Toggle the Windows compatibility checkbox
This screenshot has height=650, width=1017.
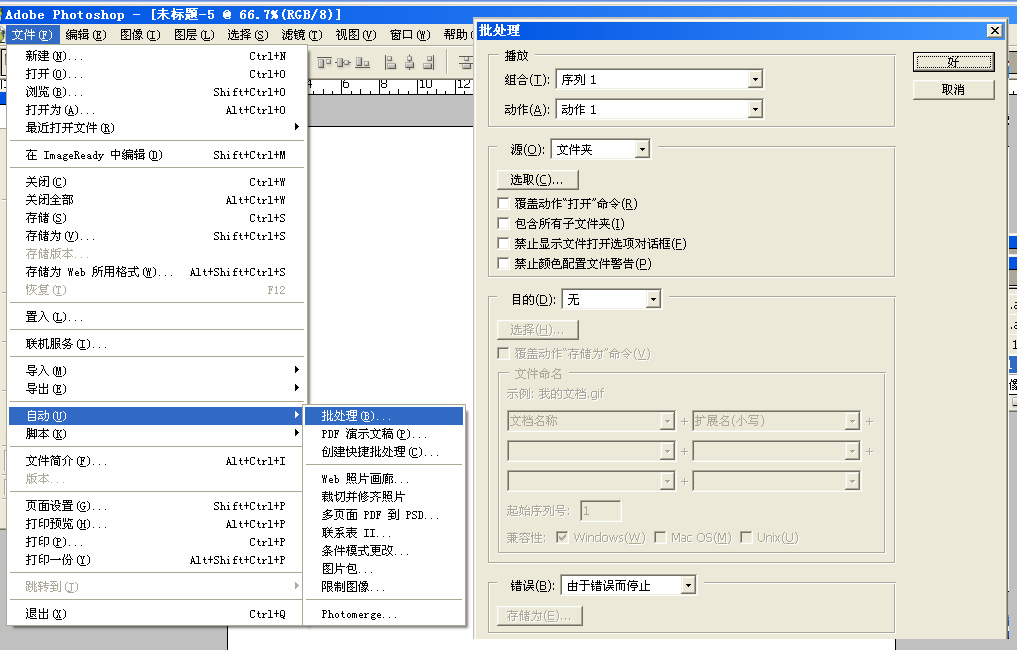562,537
